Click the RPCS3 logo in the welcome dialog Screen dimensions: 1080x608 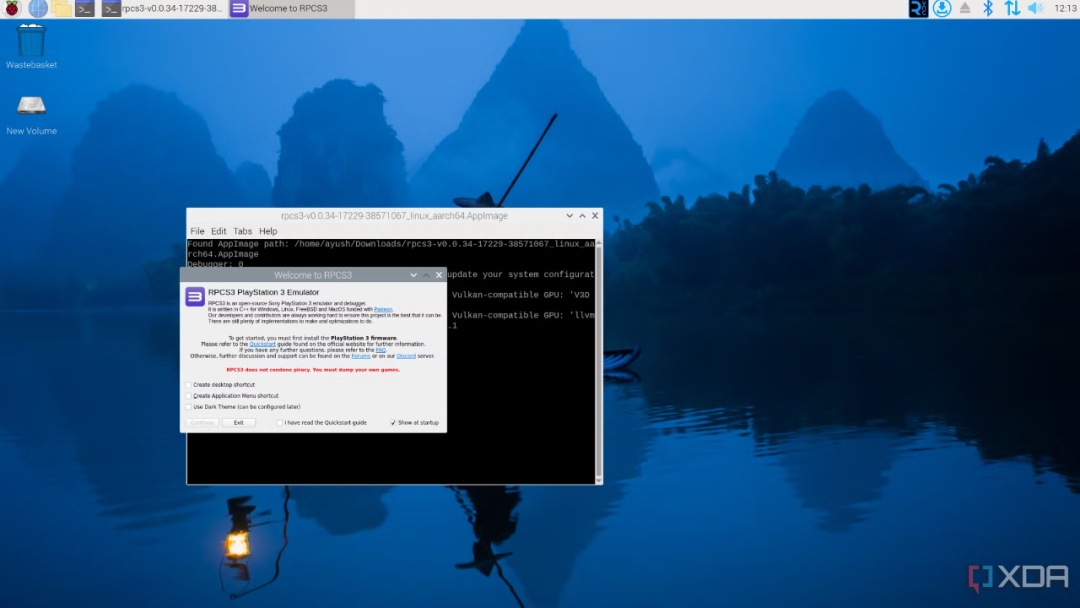click(195, 297)
